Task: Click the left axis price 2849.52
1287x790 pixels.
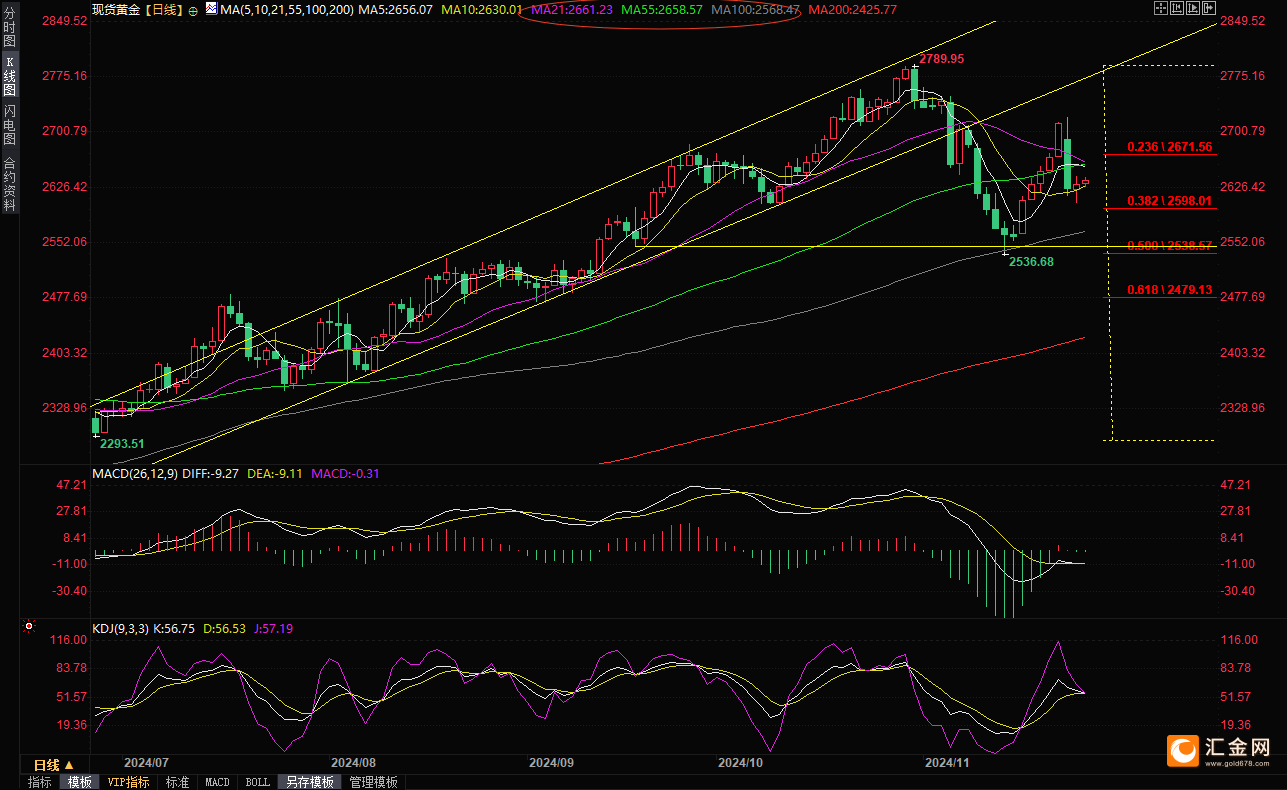Action: click(x=63, y=21)
